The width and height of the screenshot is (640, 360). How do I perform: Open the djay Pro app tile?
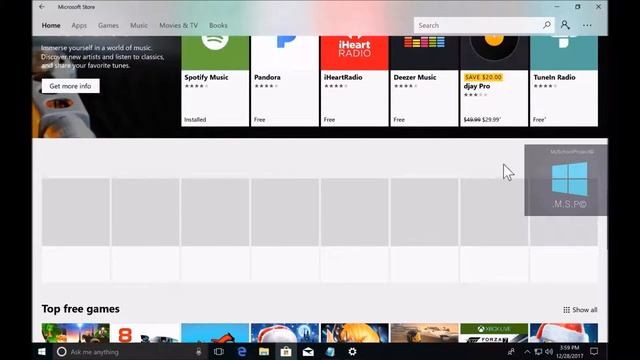494,81
